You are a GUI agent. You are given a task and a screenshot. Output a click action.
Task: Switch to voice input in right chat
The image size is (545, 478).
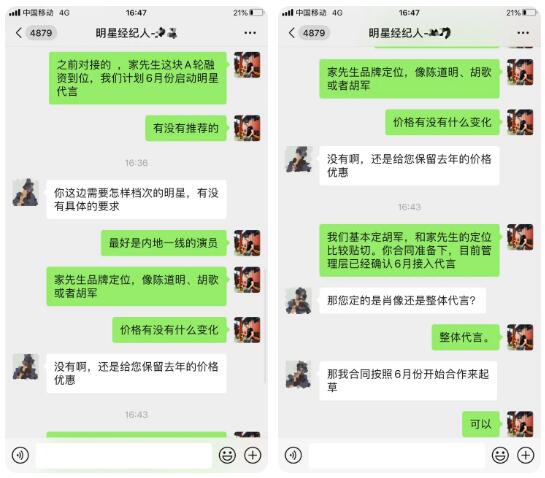[x=293, y=455]
